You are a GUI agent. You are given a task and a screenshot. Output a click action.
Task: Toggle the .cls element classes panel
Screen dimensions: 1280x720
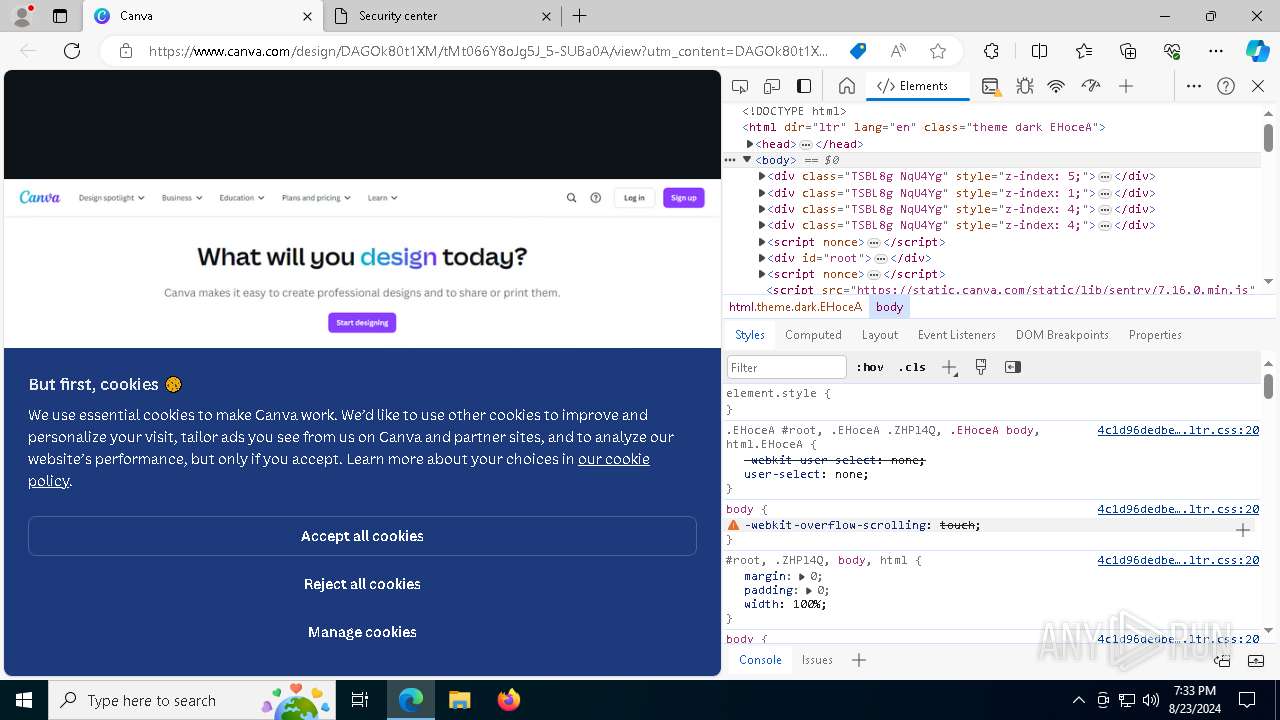point(912,367)
